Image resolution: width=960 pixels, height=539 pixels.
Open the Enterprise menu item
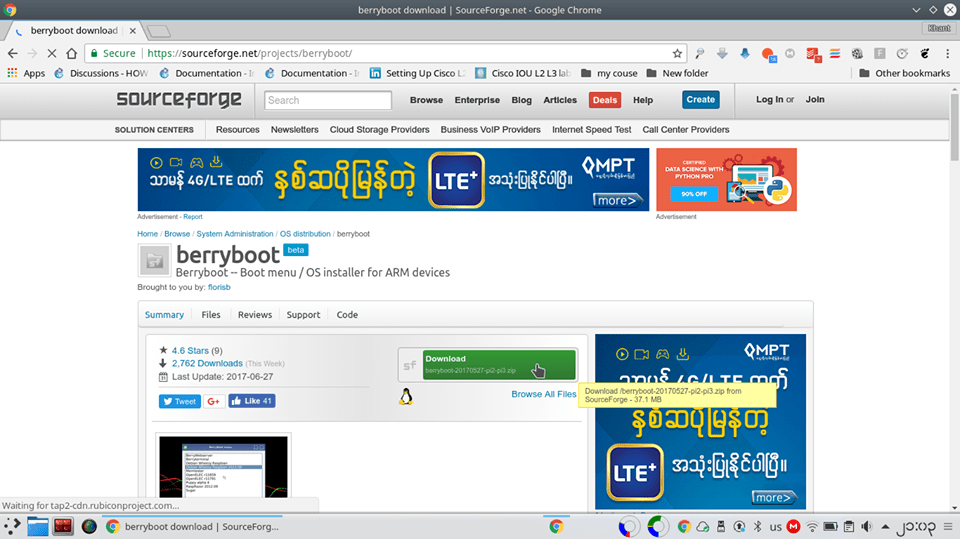point(477,100)
